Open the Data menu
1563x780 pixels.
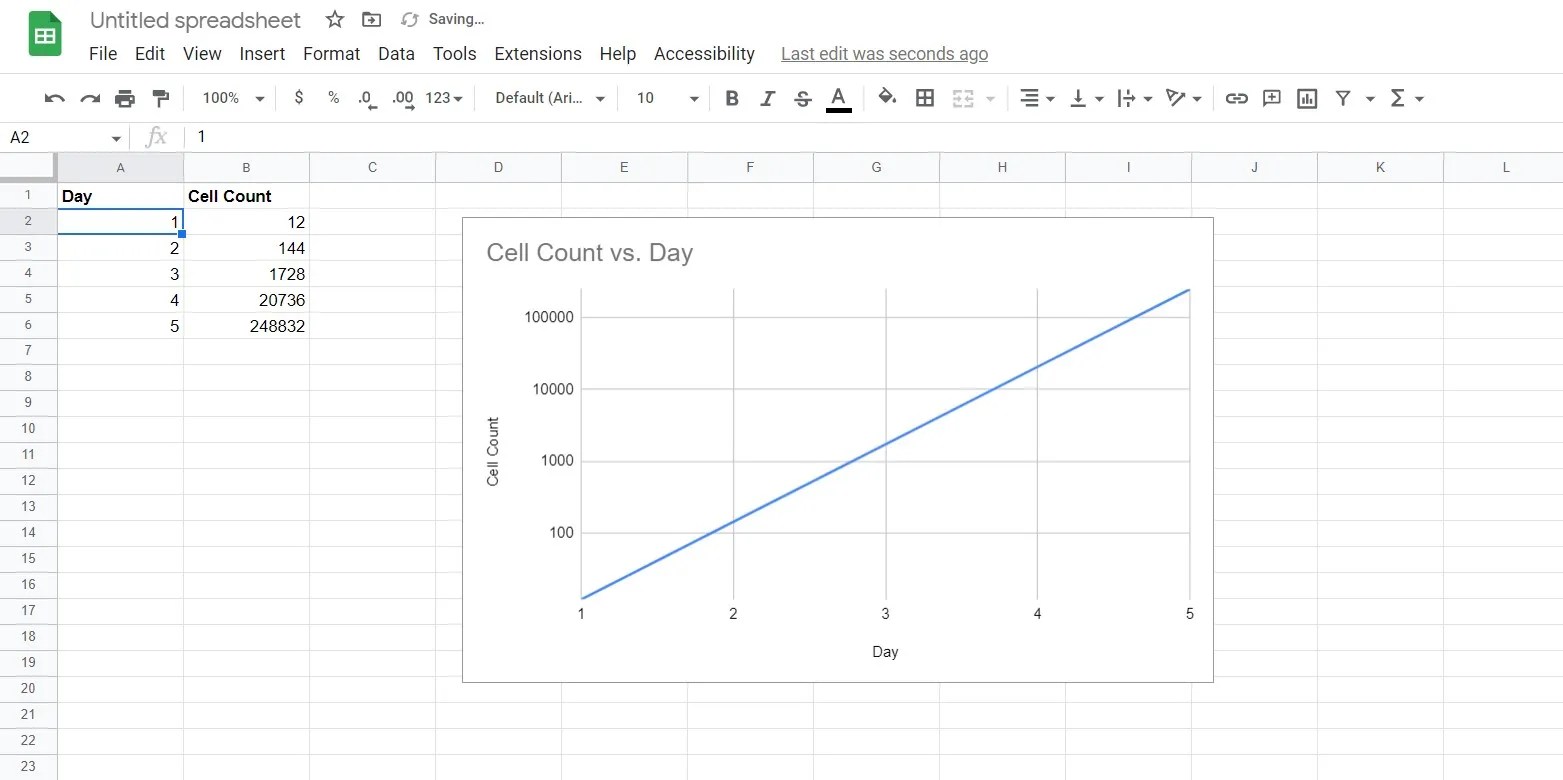click(396, 54)
